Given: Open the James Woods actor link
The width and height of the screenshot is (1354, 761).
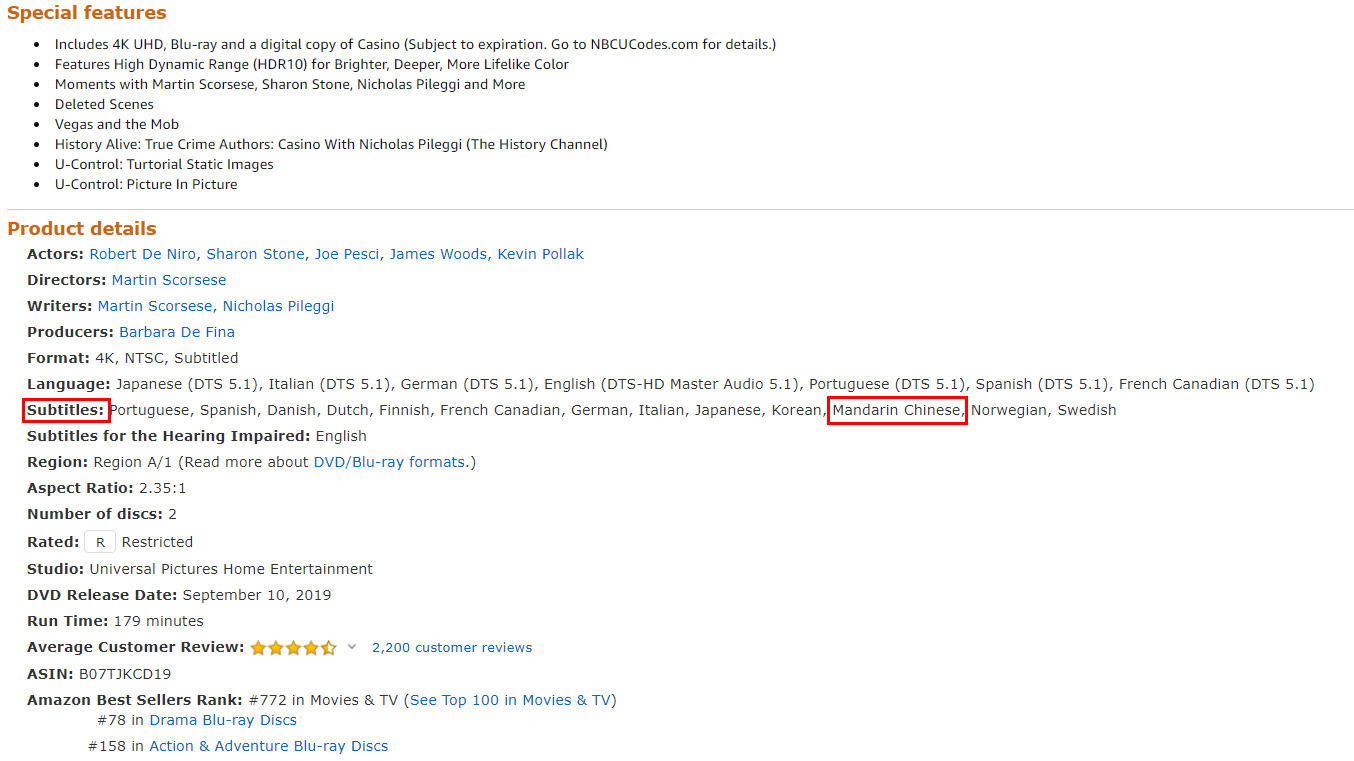Looking at the screenshot, I should point(438,254).
